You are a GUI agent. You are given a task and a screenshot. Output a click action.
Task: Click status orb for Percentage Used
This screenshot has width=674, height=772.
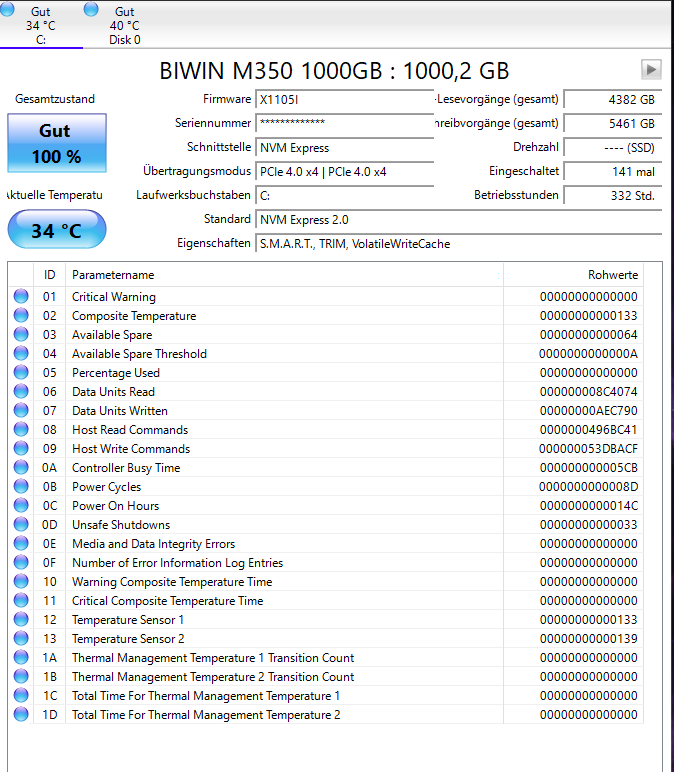[x=21, y=372]
